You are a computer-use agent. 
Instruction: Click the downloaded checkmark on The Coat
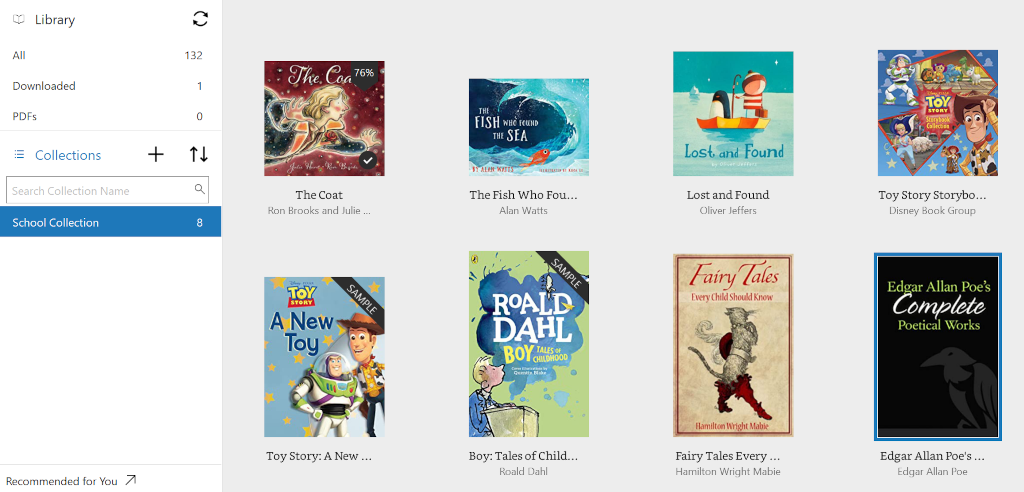pyautogui.click(x=368, y=159)
